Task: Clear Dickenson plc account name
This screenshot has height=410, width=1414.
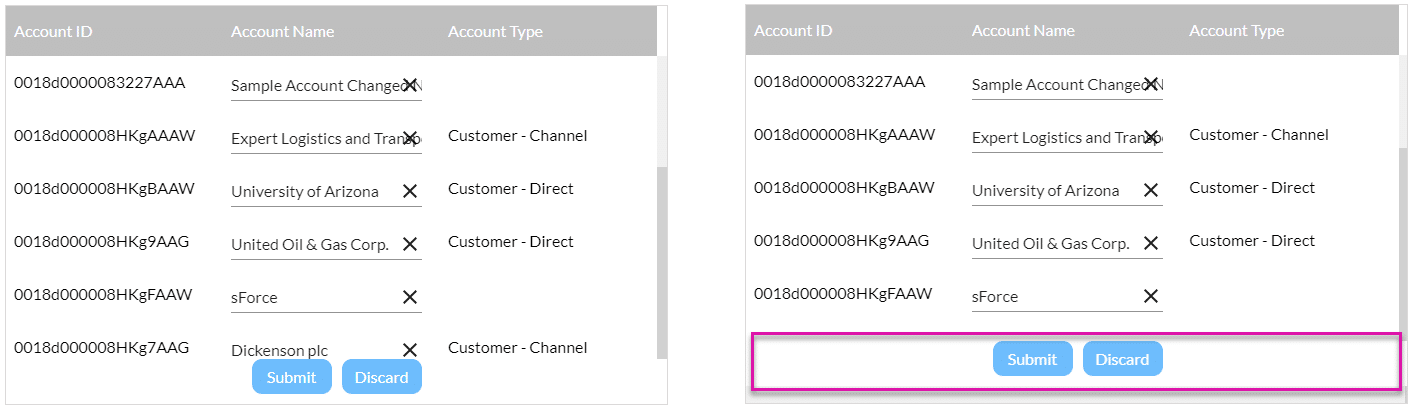Action: 410,350
